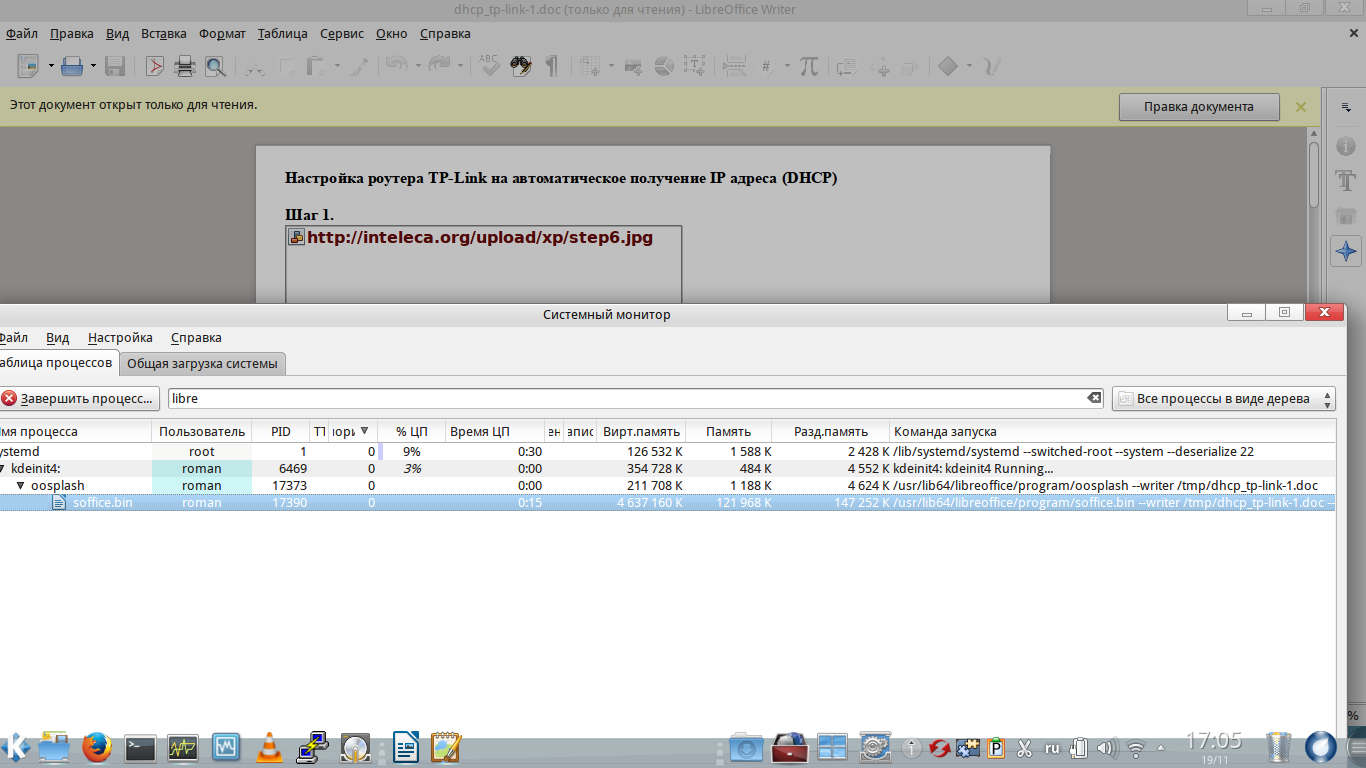Open Справка menu in Системный монитор
Image resolution: width=1366 pixels, height=768 pixels.
point(196,338)
